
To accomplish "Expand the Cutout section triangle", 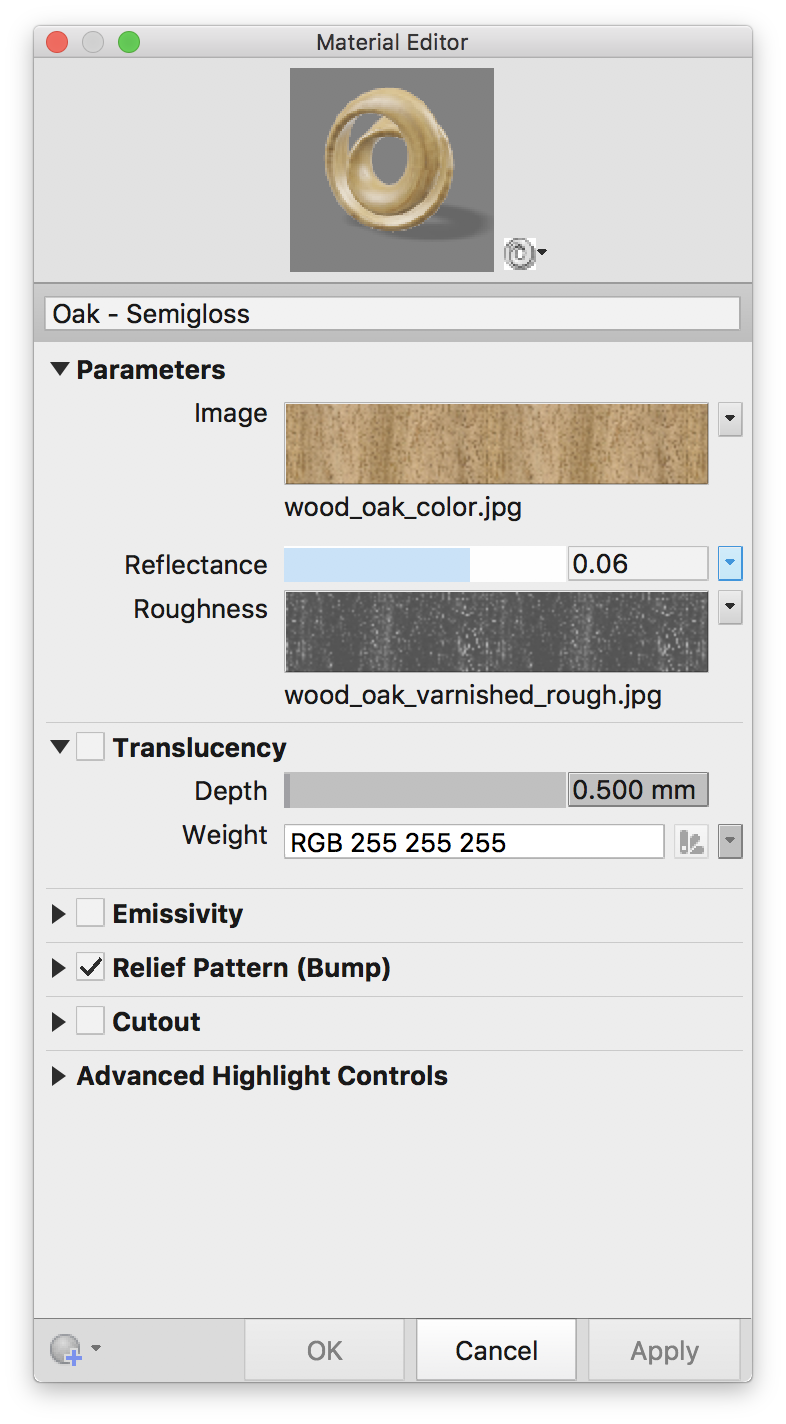I will tap(57, 1021).
